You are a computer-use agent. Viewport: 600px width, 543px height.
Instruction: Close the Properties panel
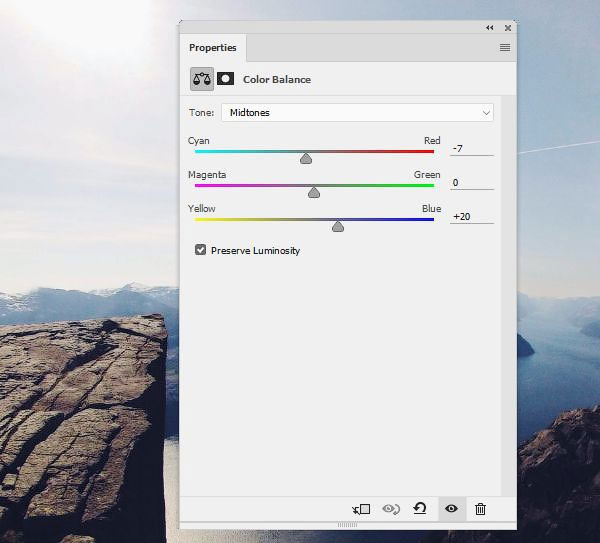508,28
